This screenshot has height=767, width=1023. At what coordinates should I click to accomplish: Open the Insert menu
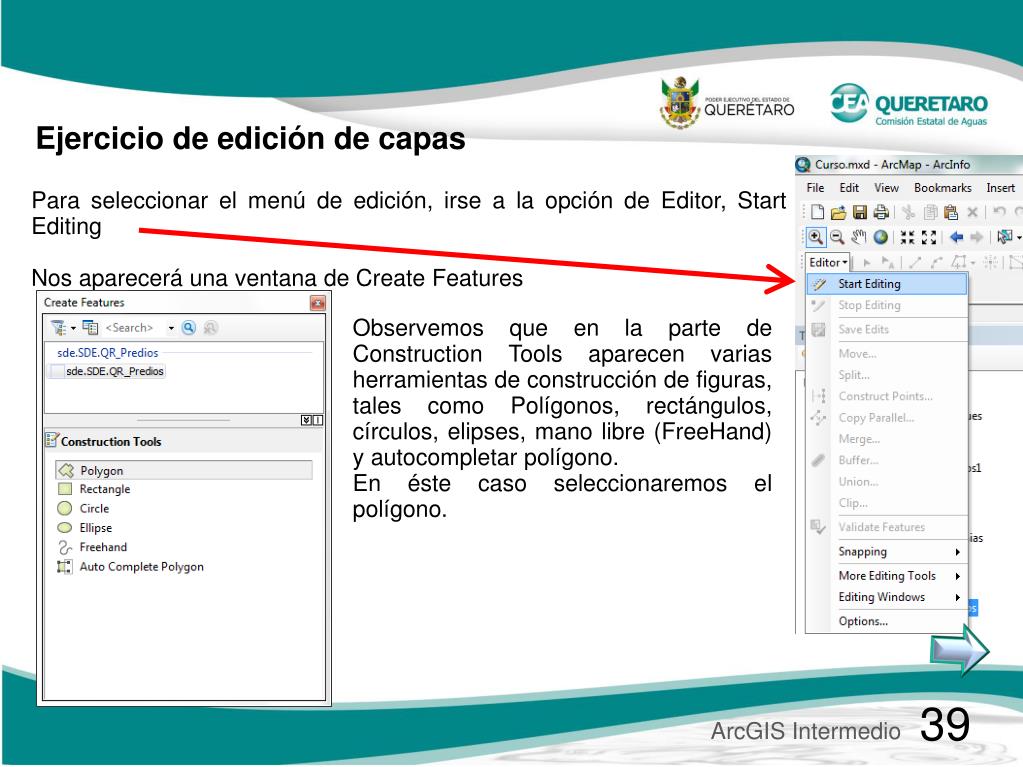1001,188
